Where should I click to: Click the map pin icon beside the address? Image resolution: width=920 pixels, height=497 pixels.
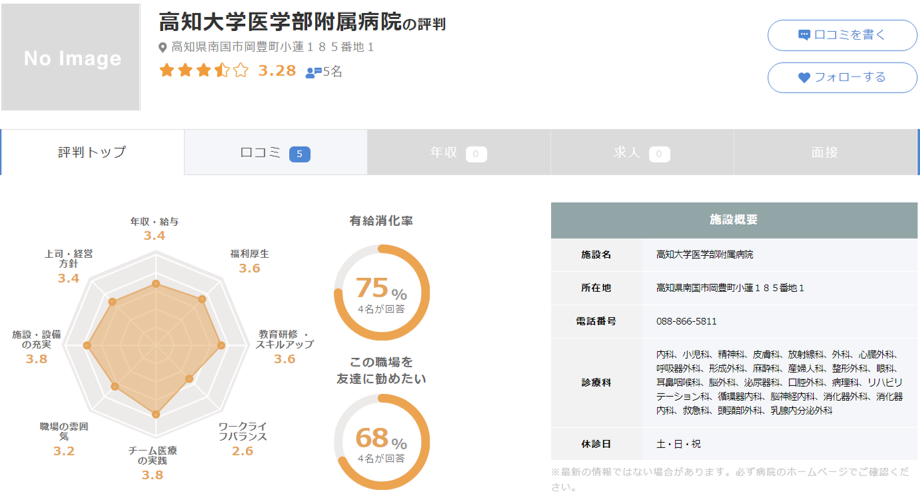tap(163, 48)
